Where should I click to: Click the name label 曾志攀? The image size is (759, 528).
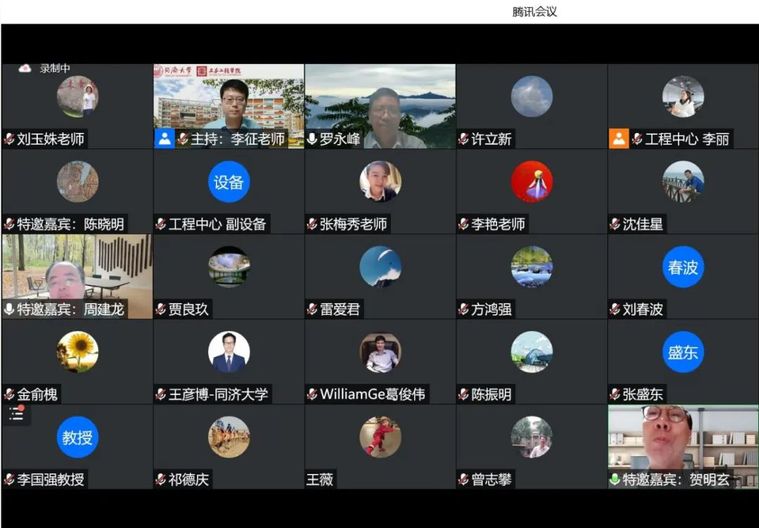pos(491,479)
